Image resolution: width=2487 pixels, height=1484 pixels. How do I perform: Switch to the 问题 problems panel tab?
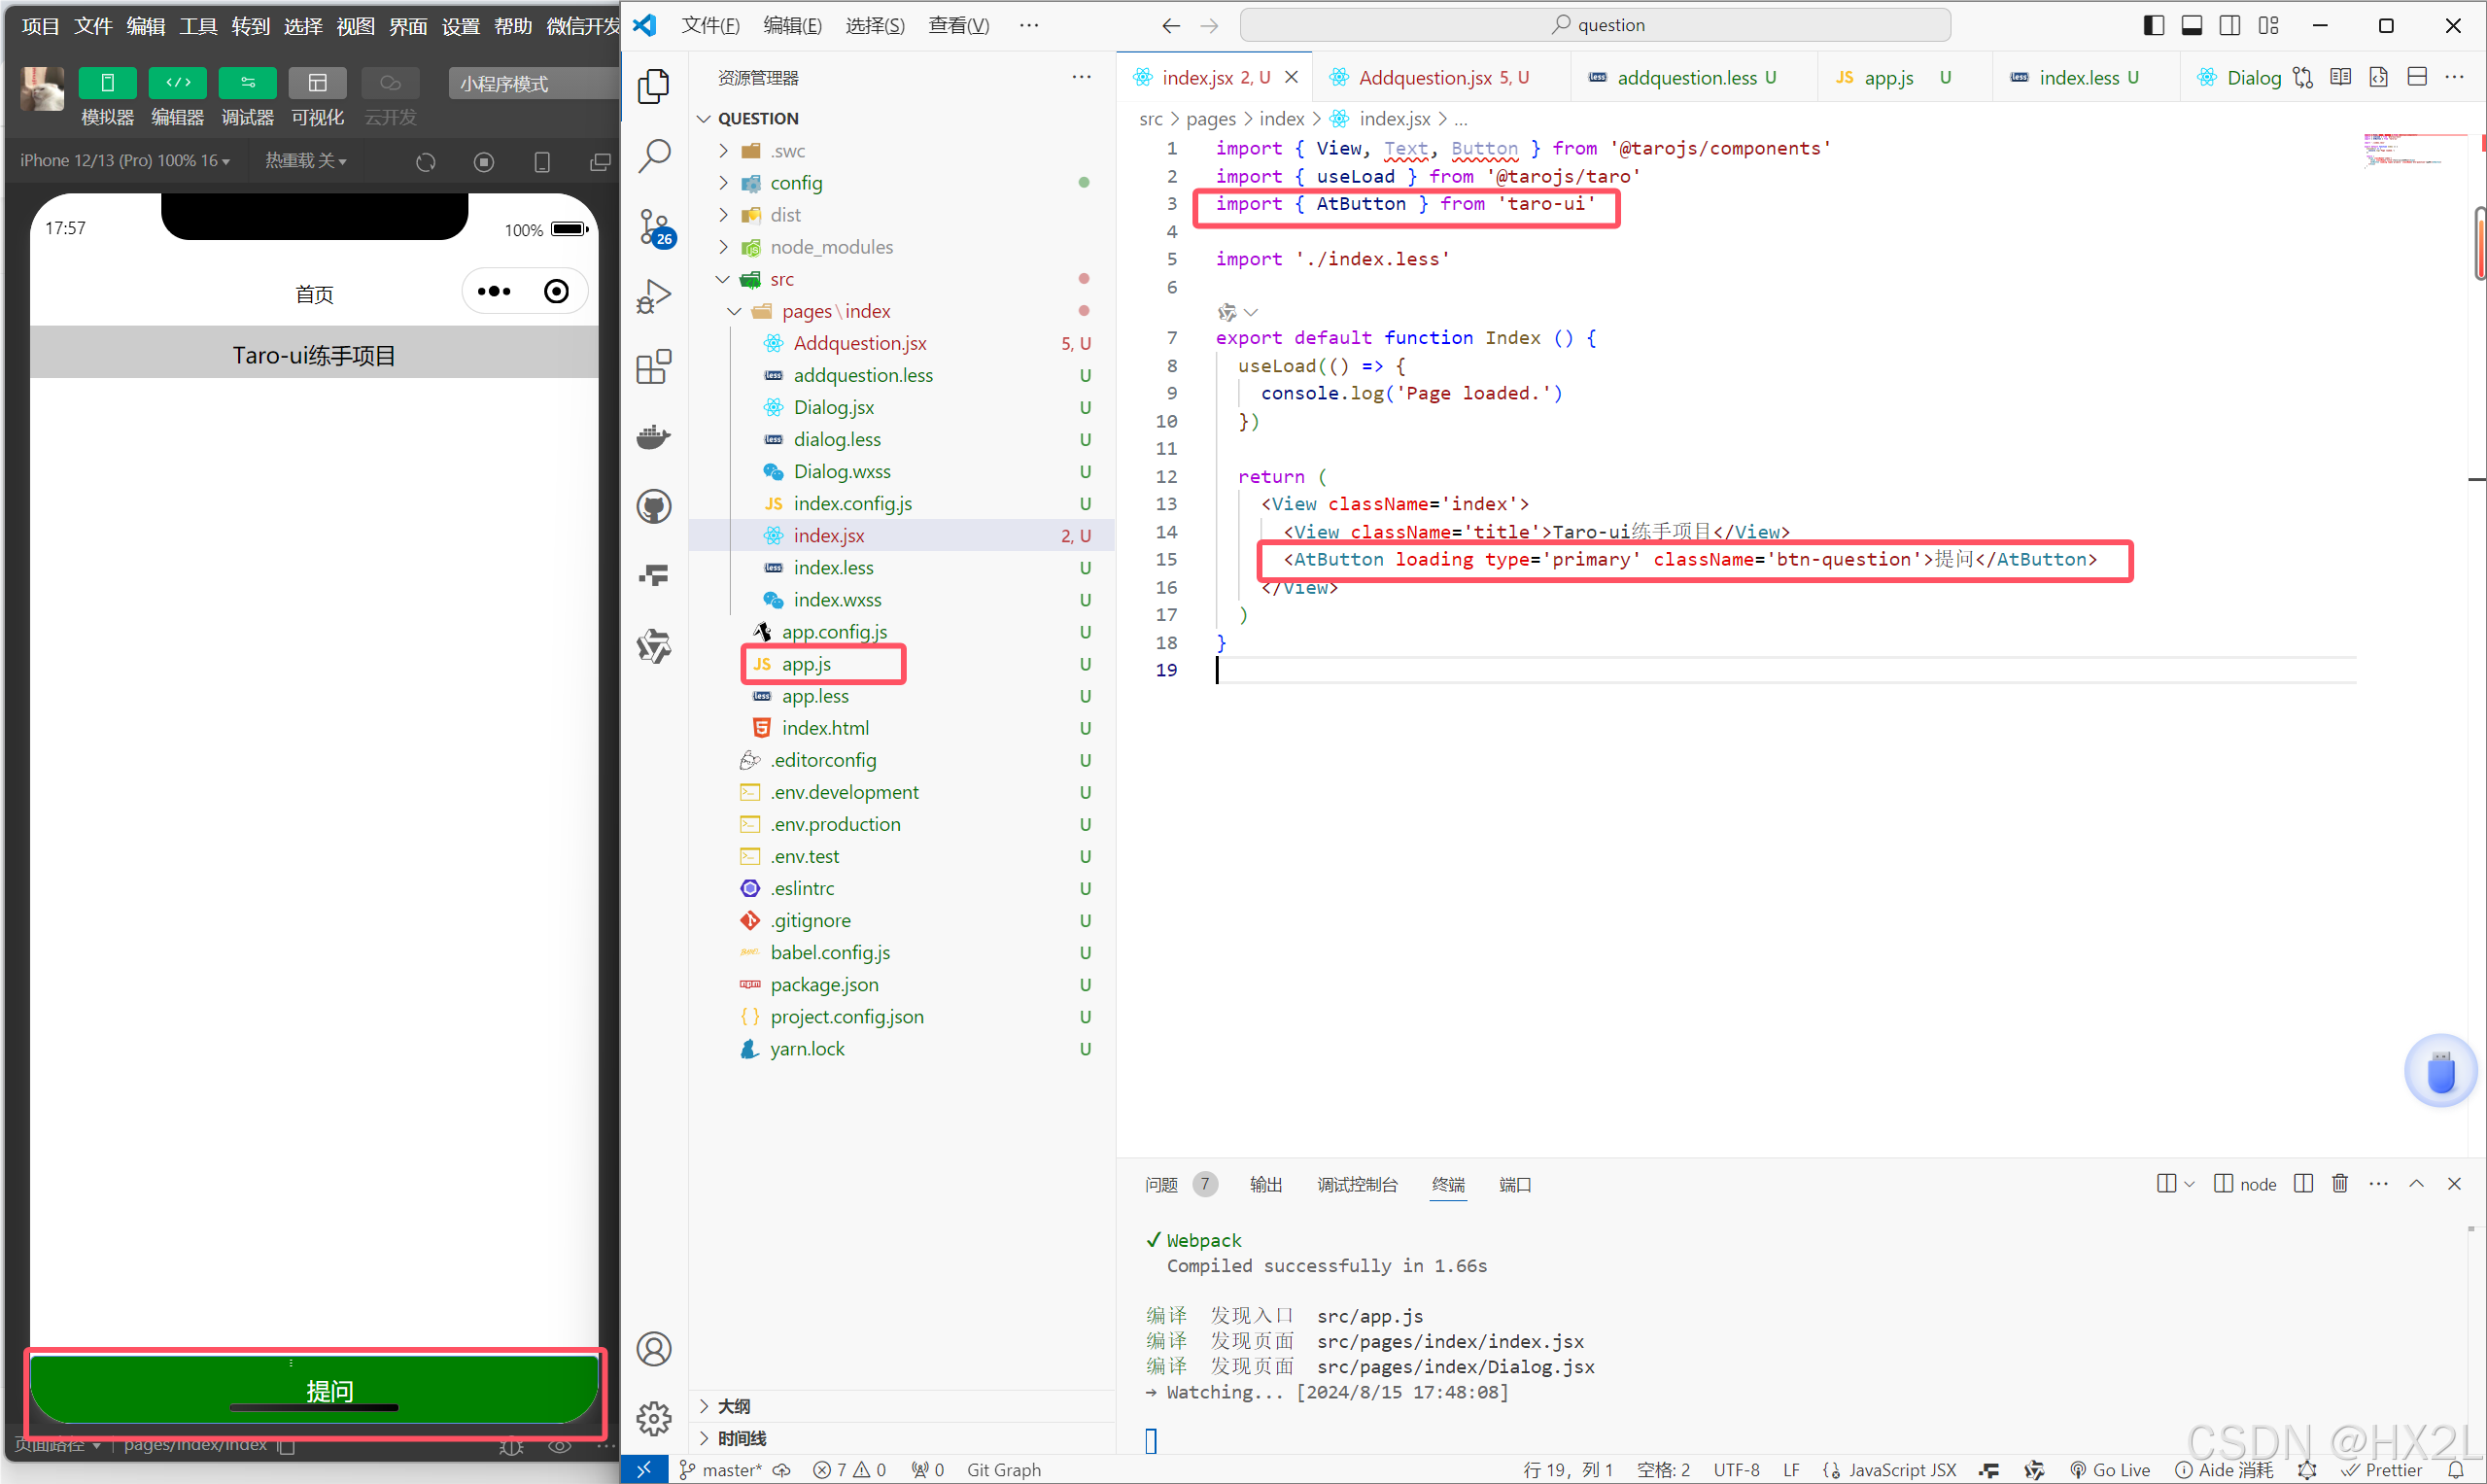coord(1161,1185)
